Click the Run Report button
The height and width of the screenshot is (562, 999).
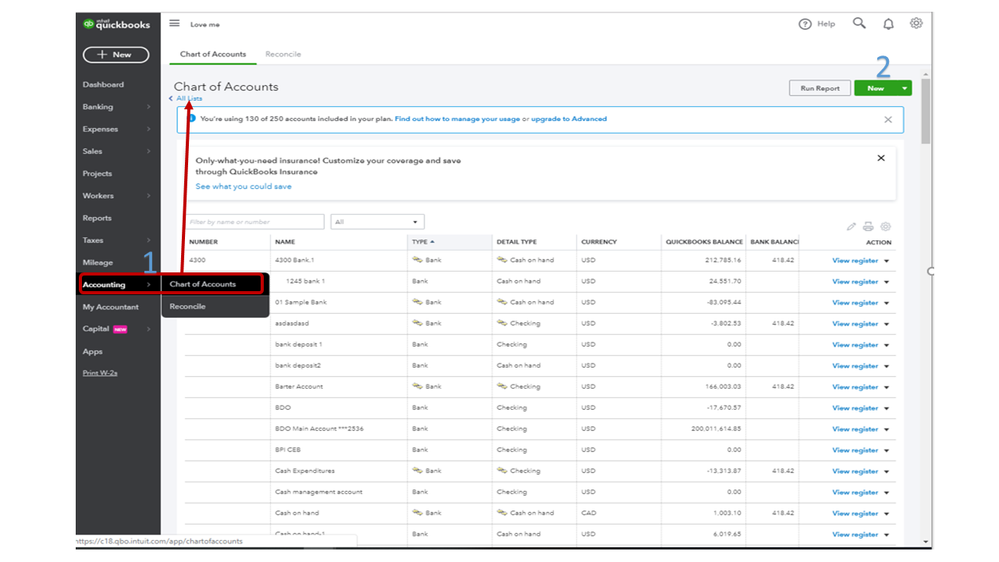click(819, 88)
